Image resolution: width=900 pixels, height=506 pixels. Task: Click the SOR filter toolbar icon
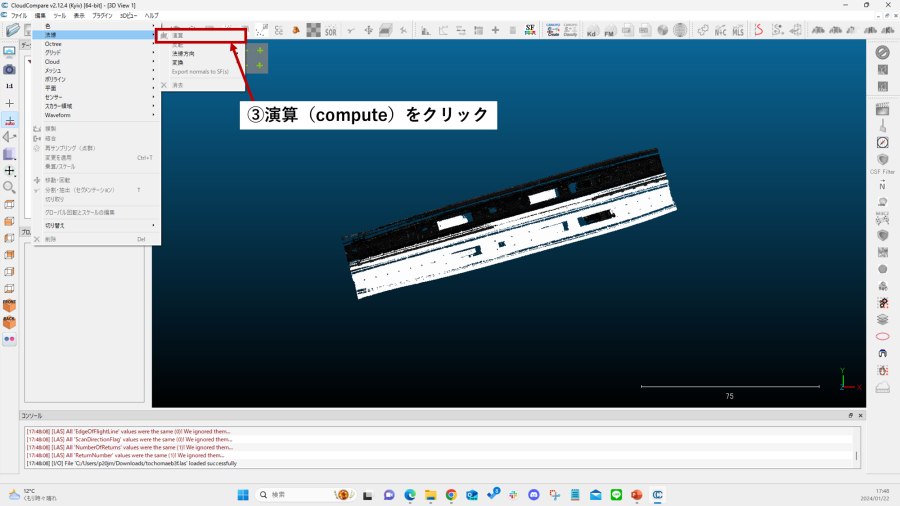coord(331,31)
